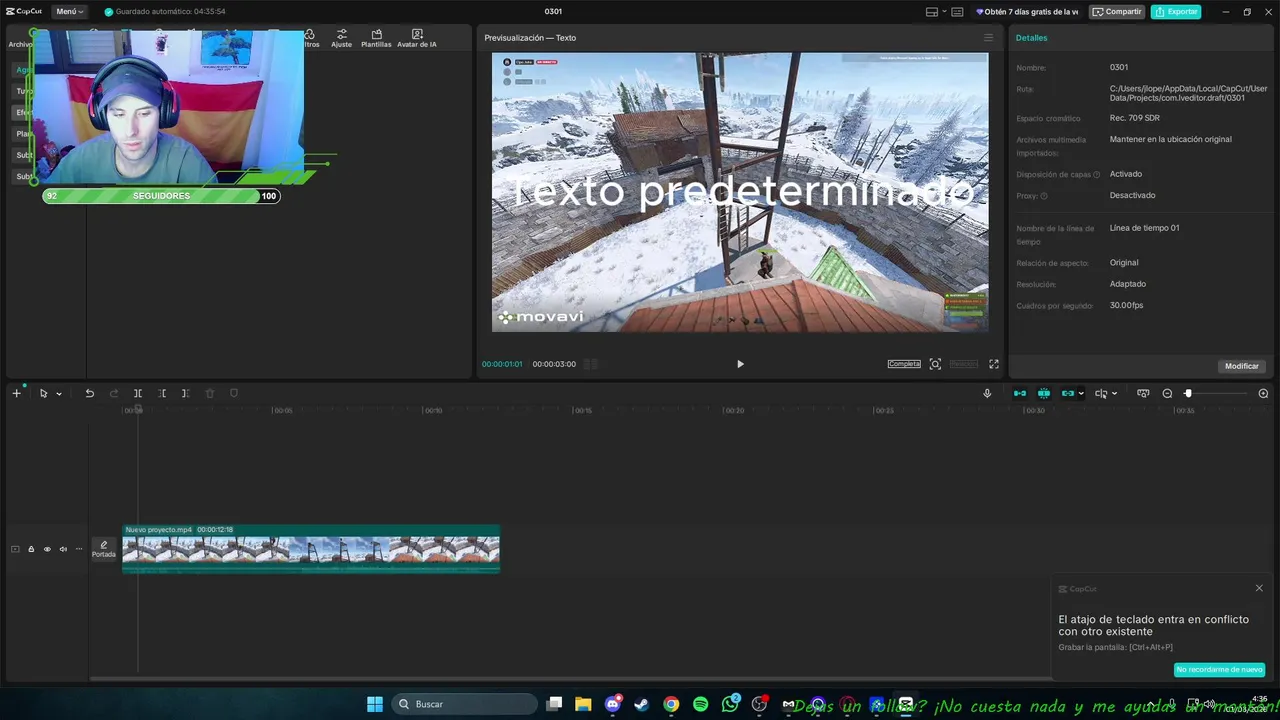Image resolution: width=1280 pixels, height=720 pixels.
Task: Expand the layout options arrow
Action: click(x=943, y=12)
